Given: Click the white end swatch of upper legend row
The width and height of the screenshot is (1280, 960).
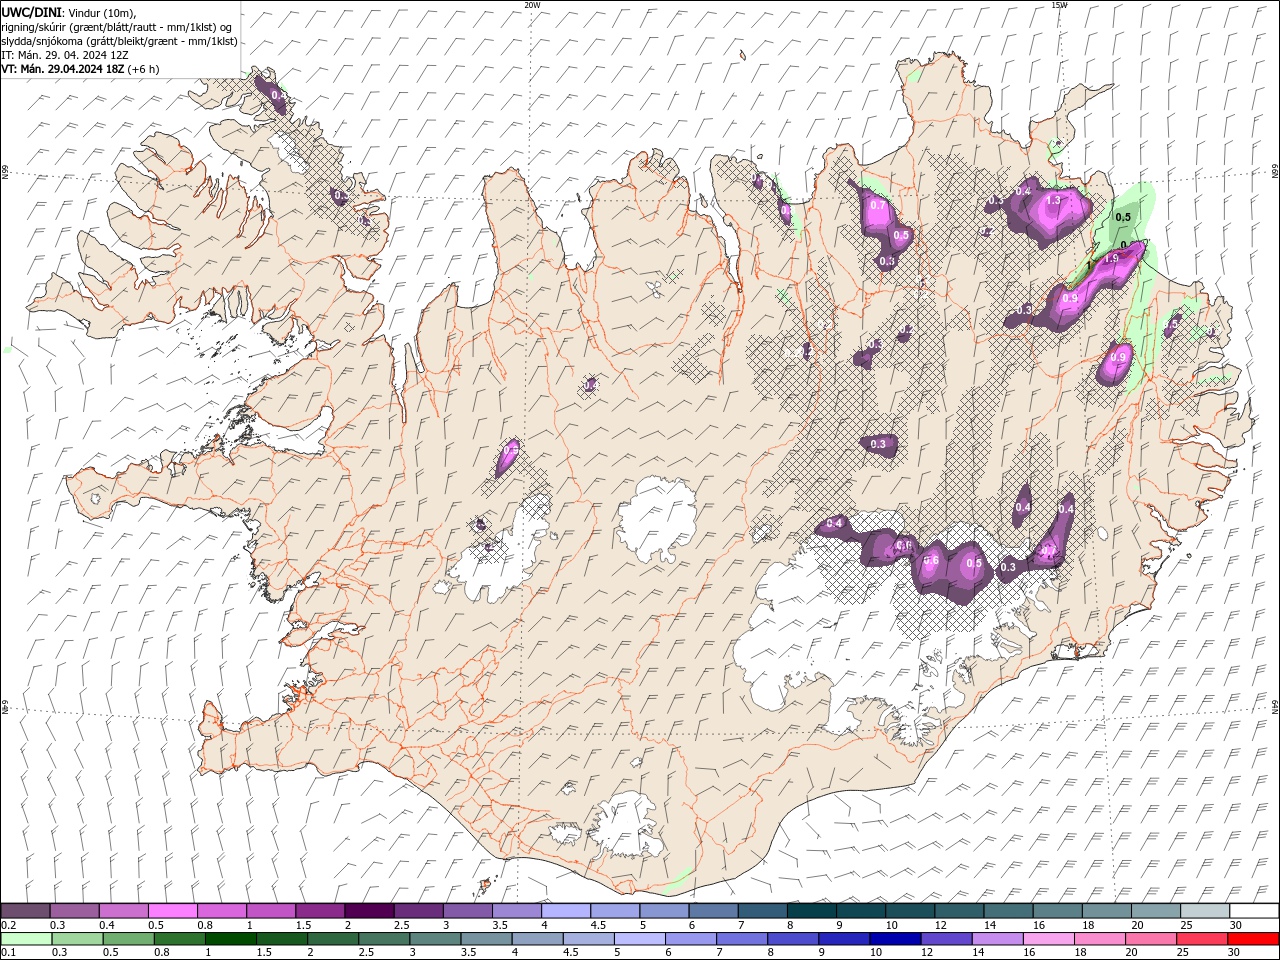Looking at the screenshot, I should tap(1253, 911).
